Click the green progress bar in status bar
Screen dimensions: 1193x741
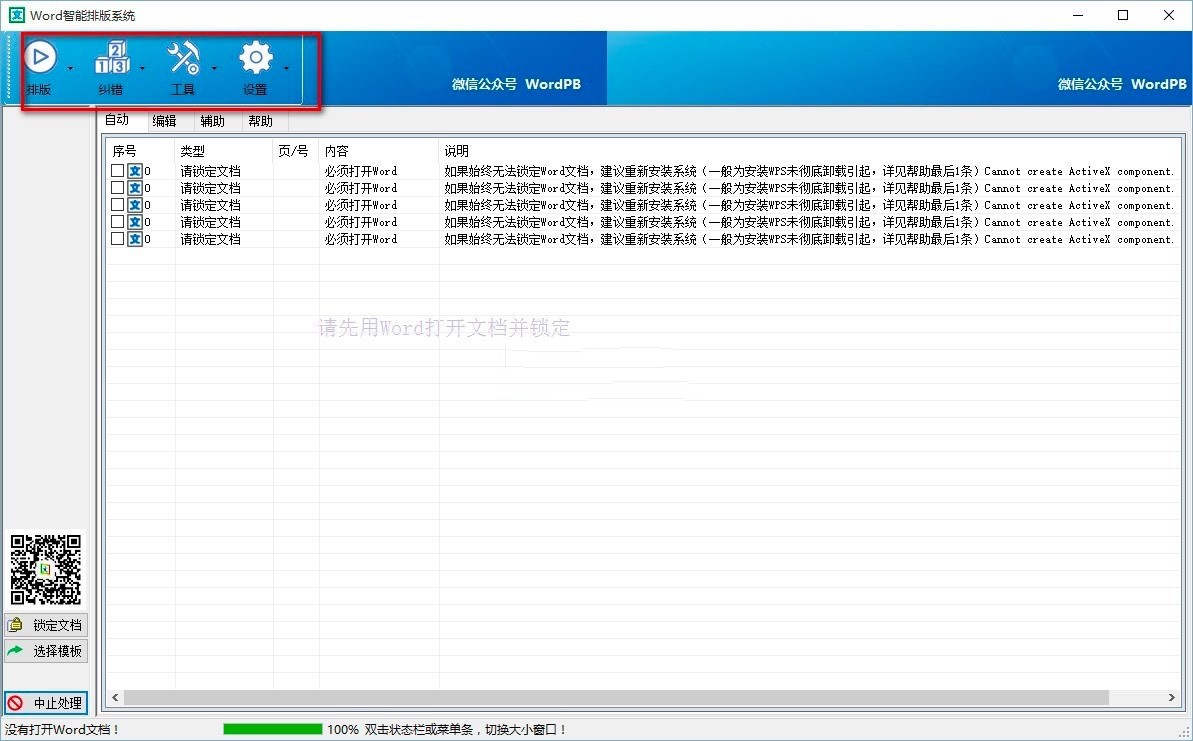(272, 729)
